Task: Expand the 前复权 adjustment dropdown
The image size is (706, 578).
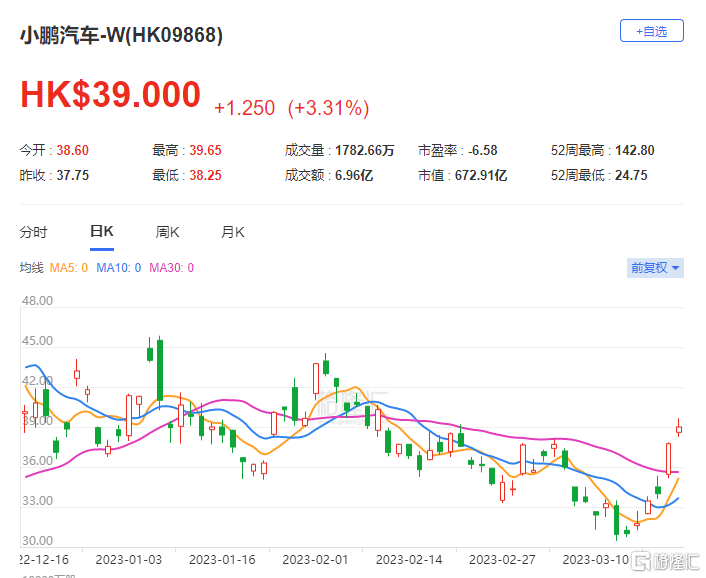Action: 655,268
